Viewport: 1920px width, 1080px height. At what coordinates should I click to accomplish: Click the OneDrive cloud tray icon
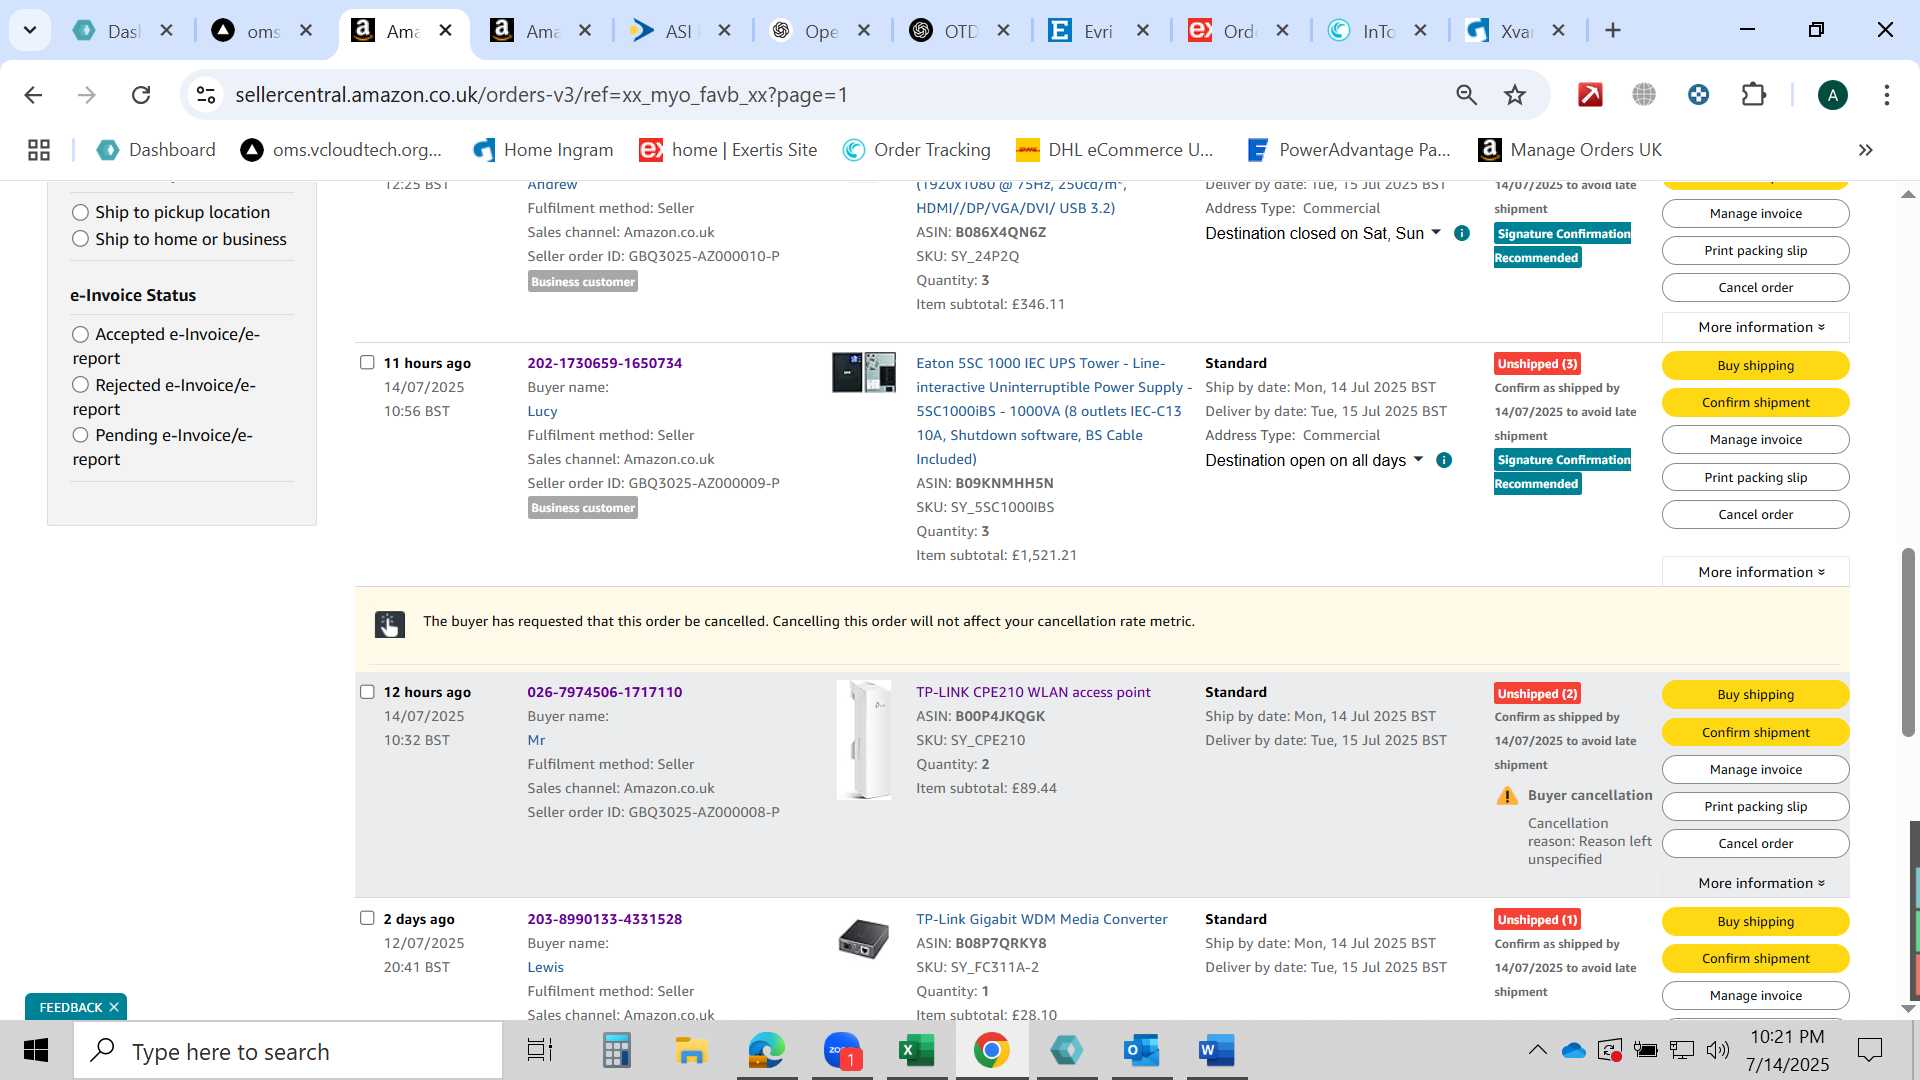pos(1574,1050)
